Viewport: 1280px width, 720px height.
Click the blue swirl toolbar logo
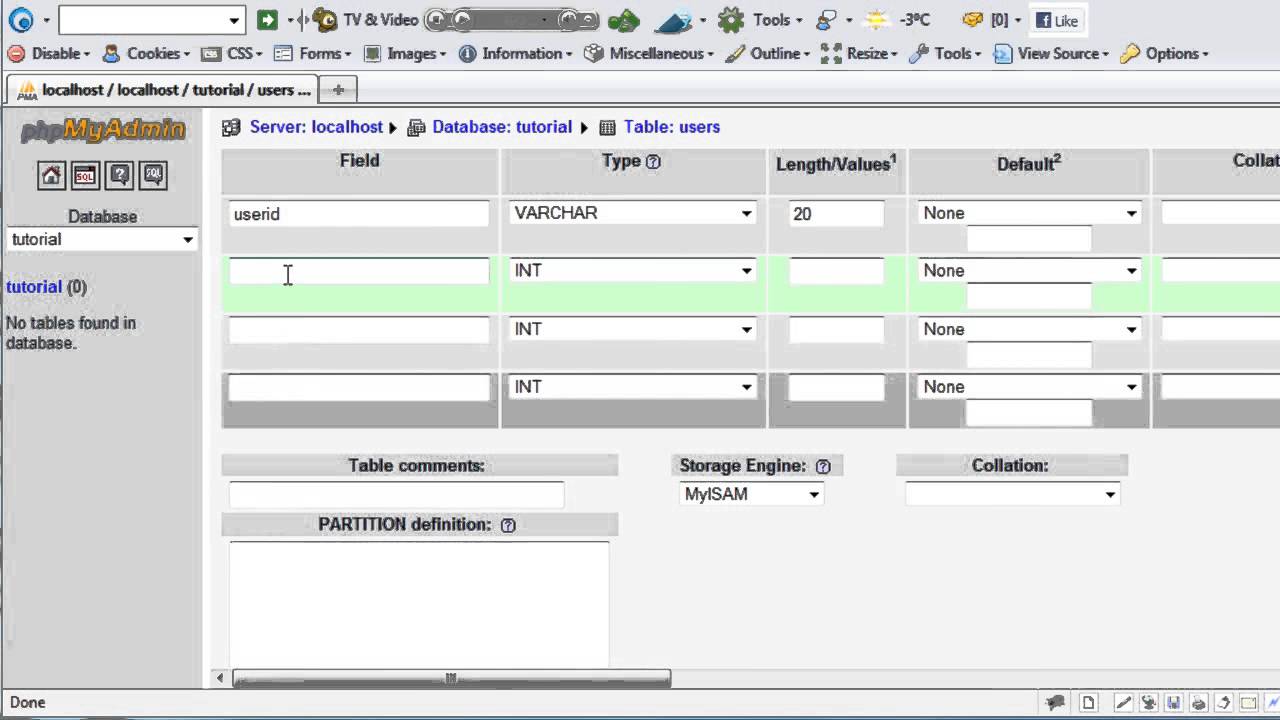pyautogui.click(x=20, y=20)
